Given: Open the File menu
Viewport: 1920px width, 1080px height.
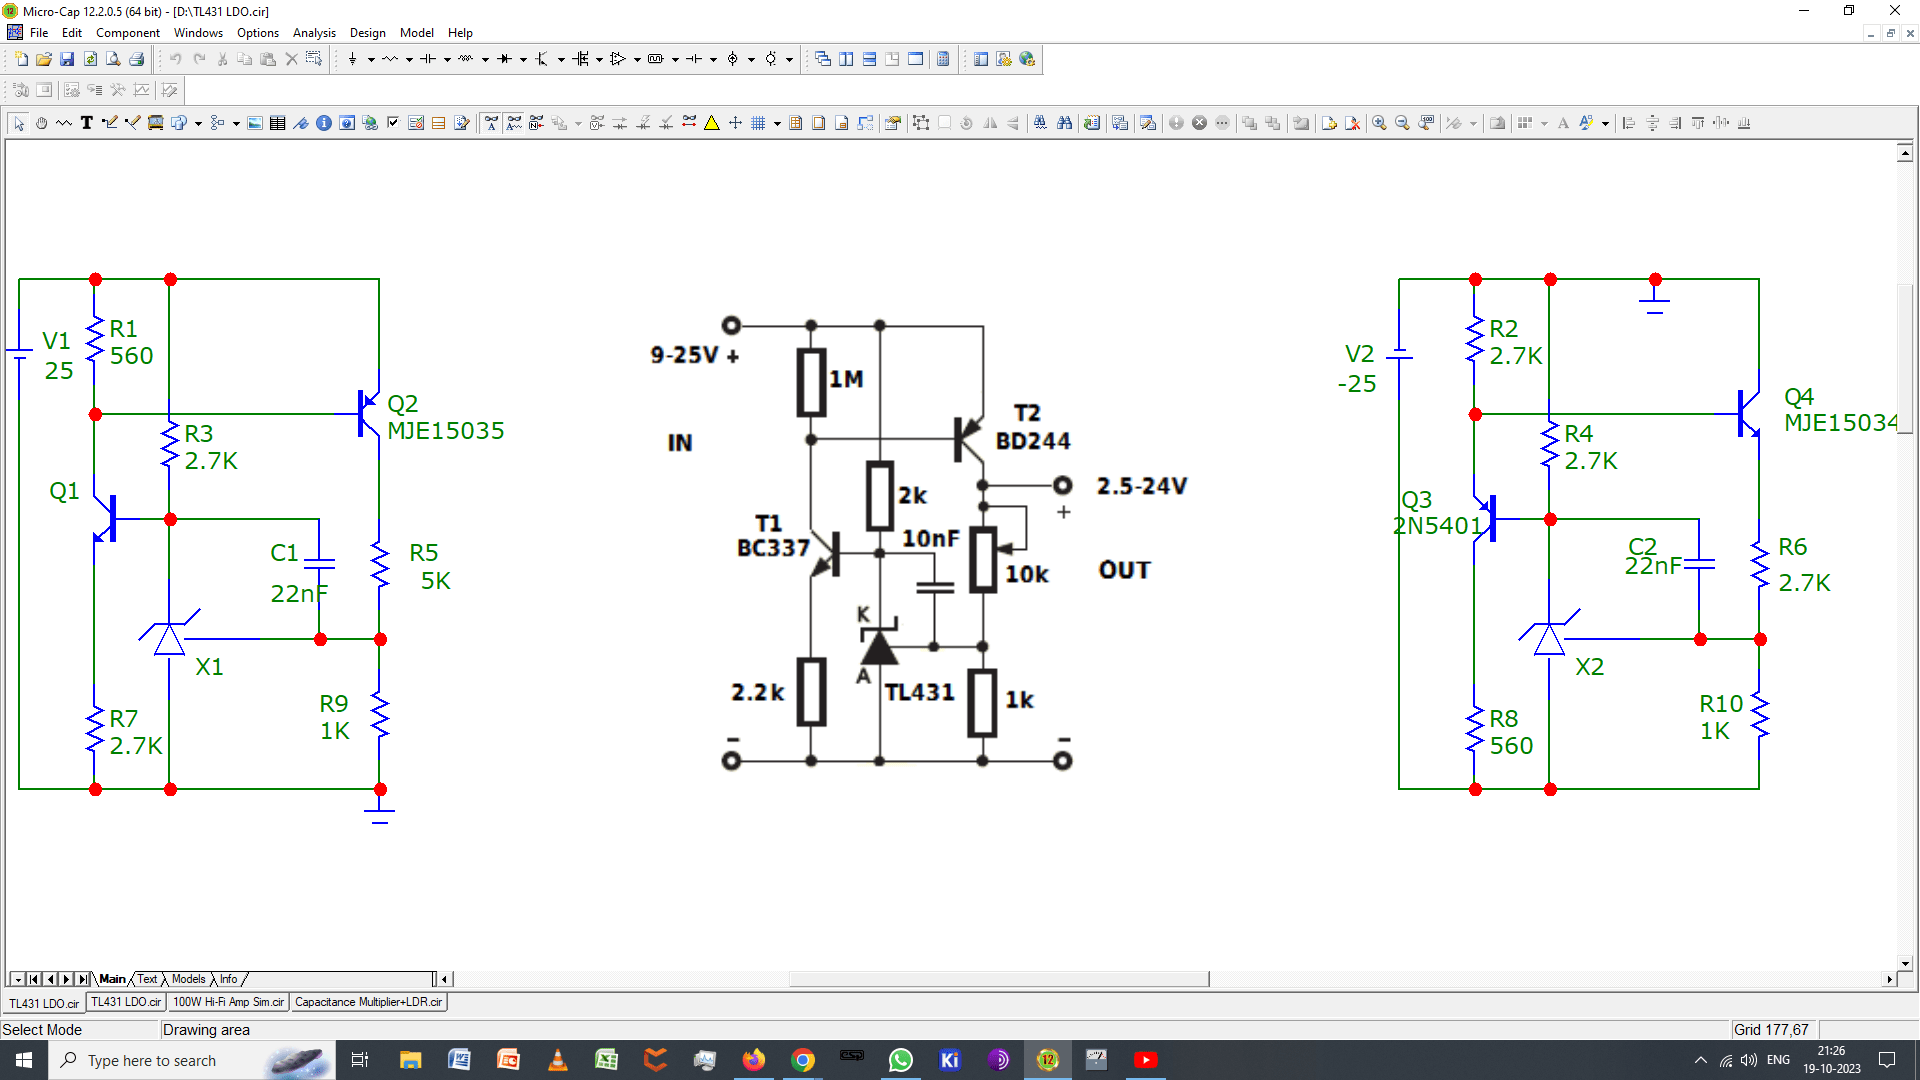Looking at the screenshot, I should coord(39,33).
